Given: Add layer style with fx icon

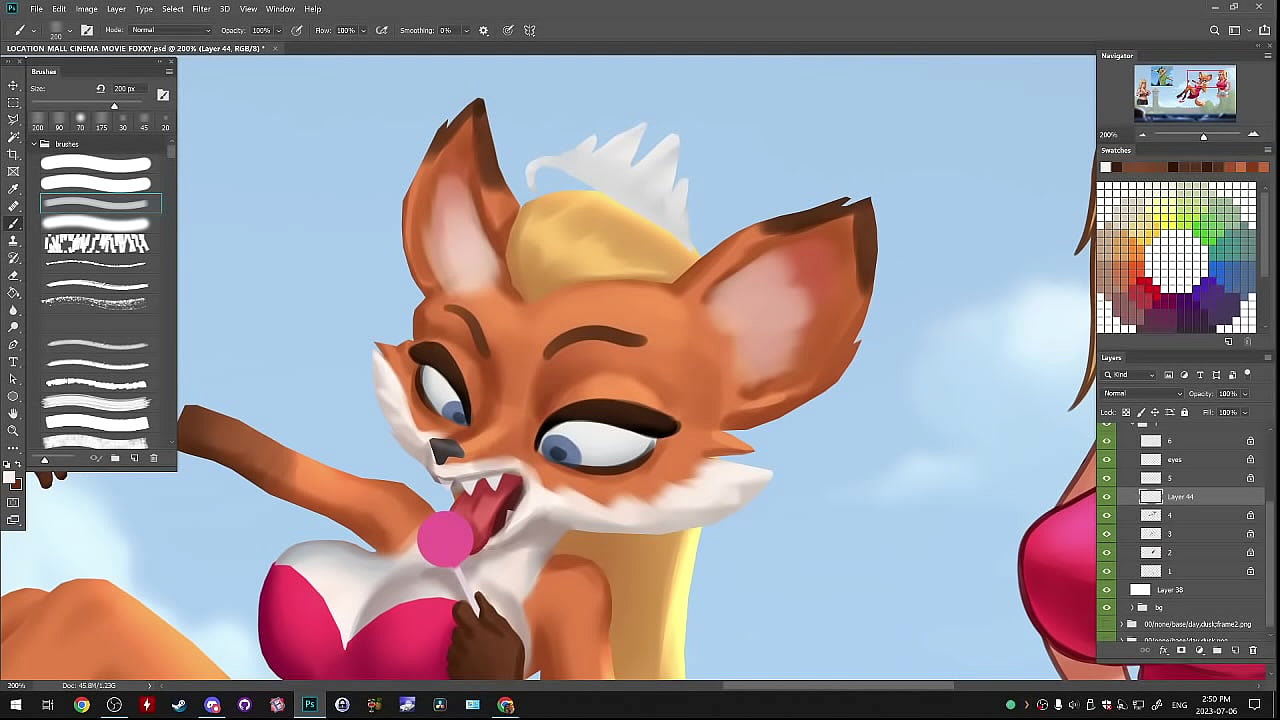Looking at the screenshot, I should point(1164,650).
